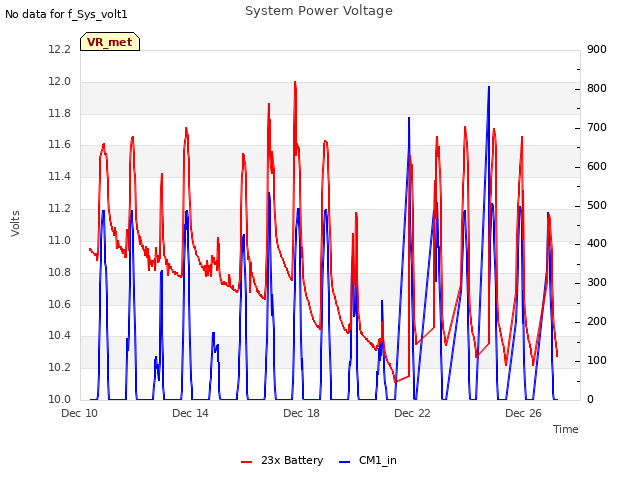Click the VR_met label box

pos(110,42)
